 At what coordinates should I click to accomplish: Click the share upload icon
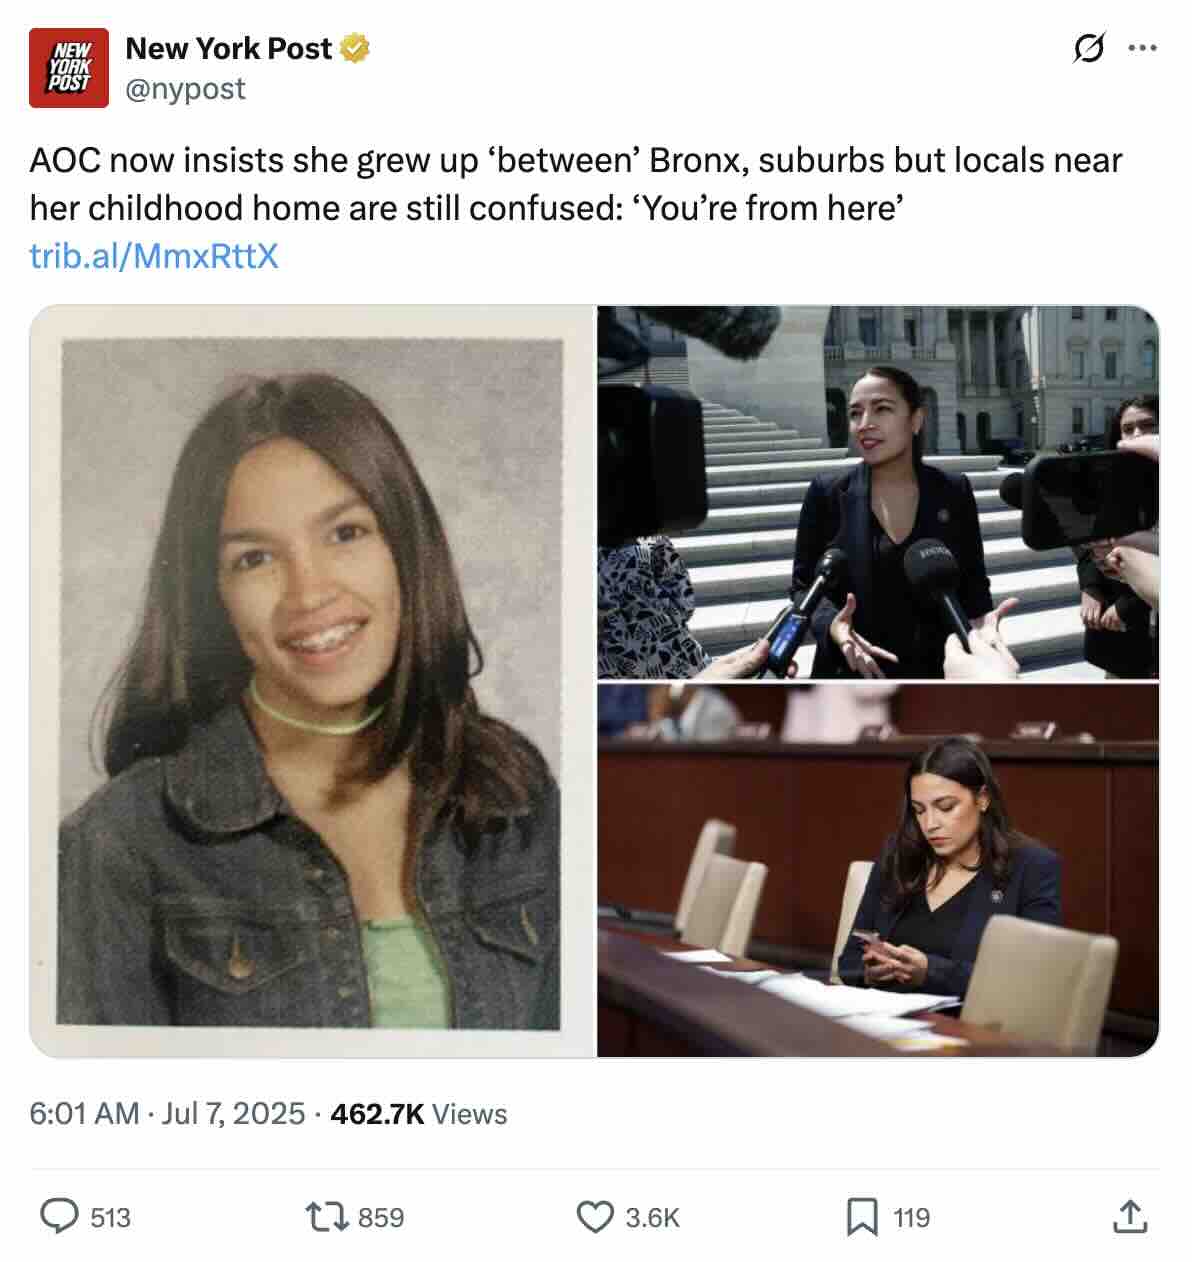point(1130,1216)
